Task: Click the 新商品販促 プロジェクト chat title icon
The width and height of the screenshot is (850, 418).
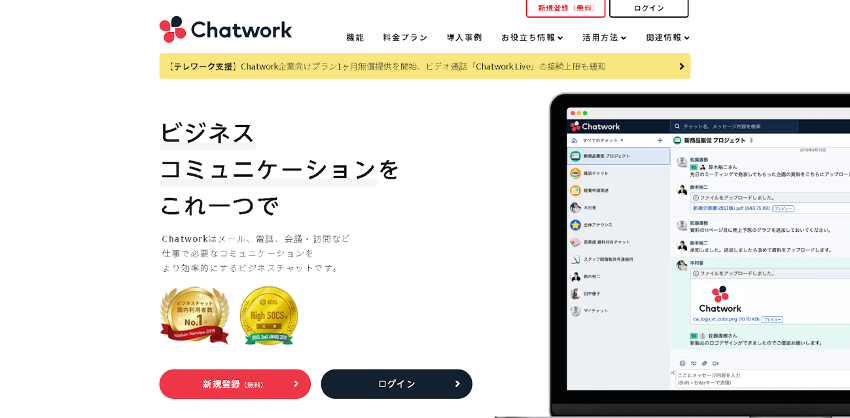Action: coord(677,140)
